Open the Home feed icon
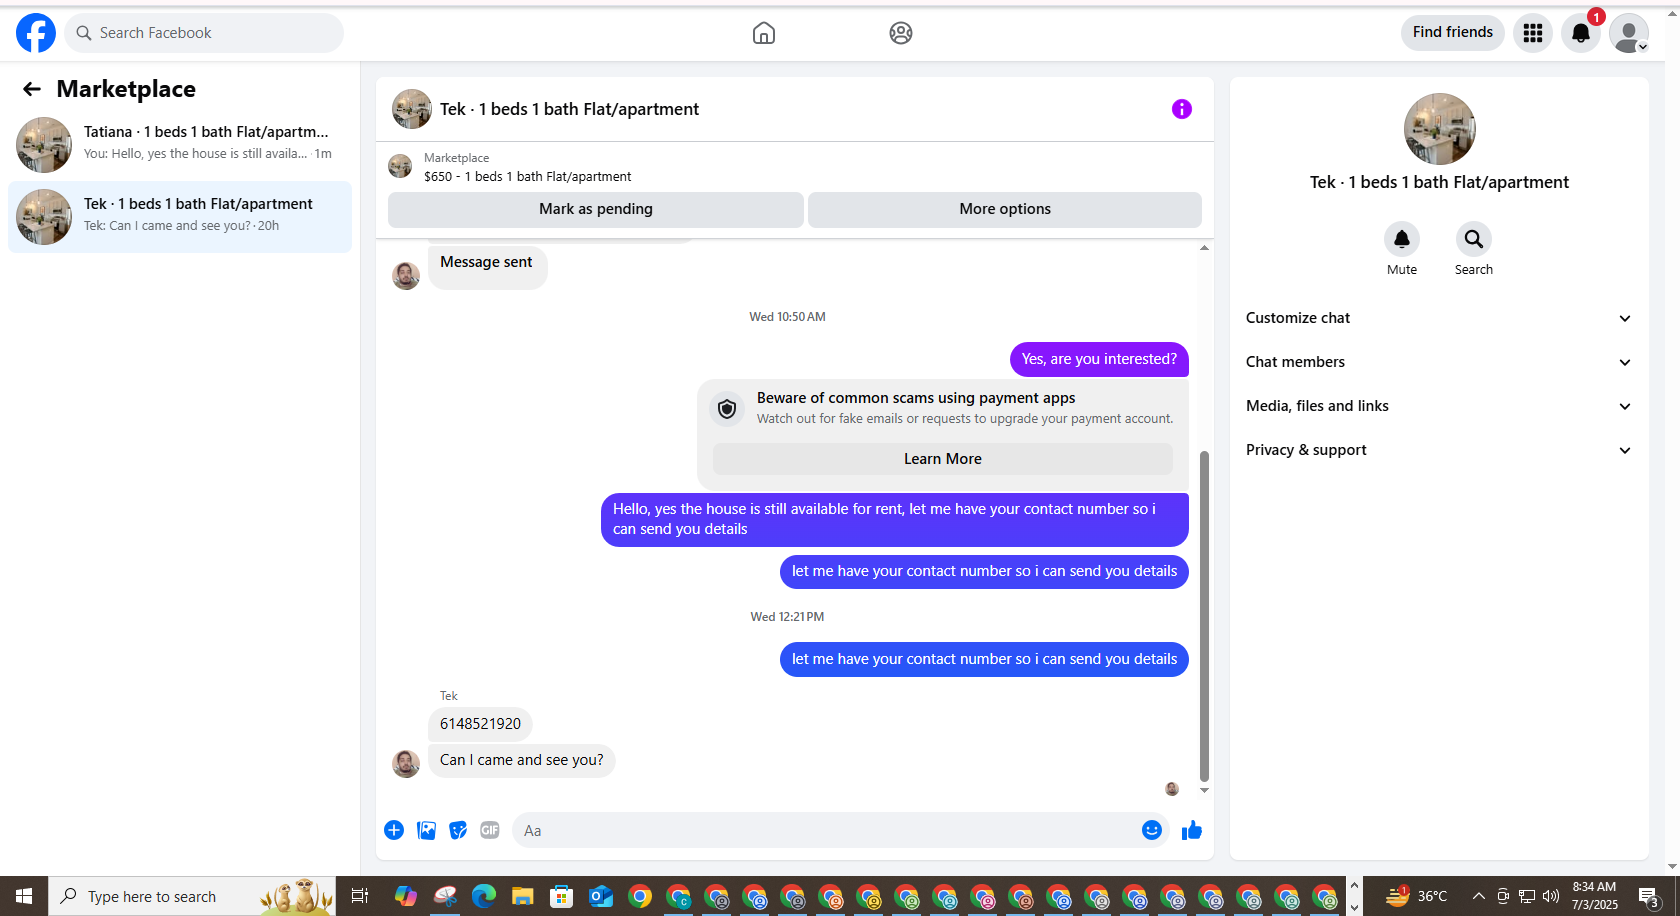Image resolution: width=1680 pixels, height=916 pixels. tap(764, 33)
